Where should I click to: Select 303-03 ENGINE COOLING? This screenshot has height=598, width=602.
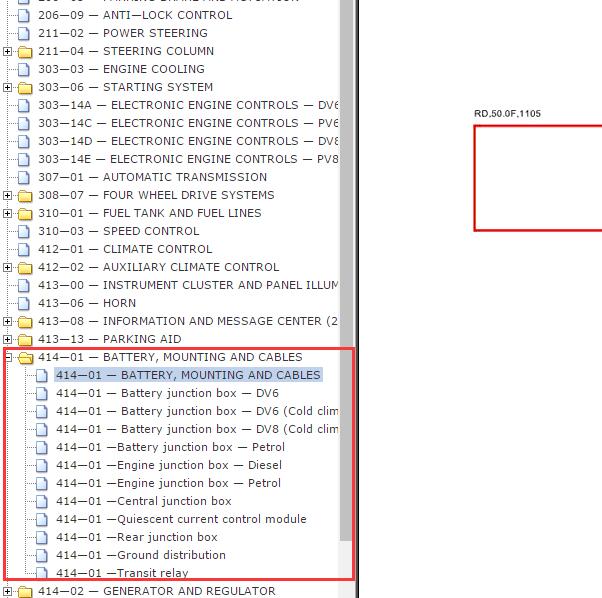tap(121, 69)
